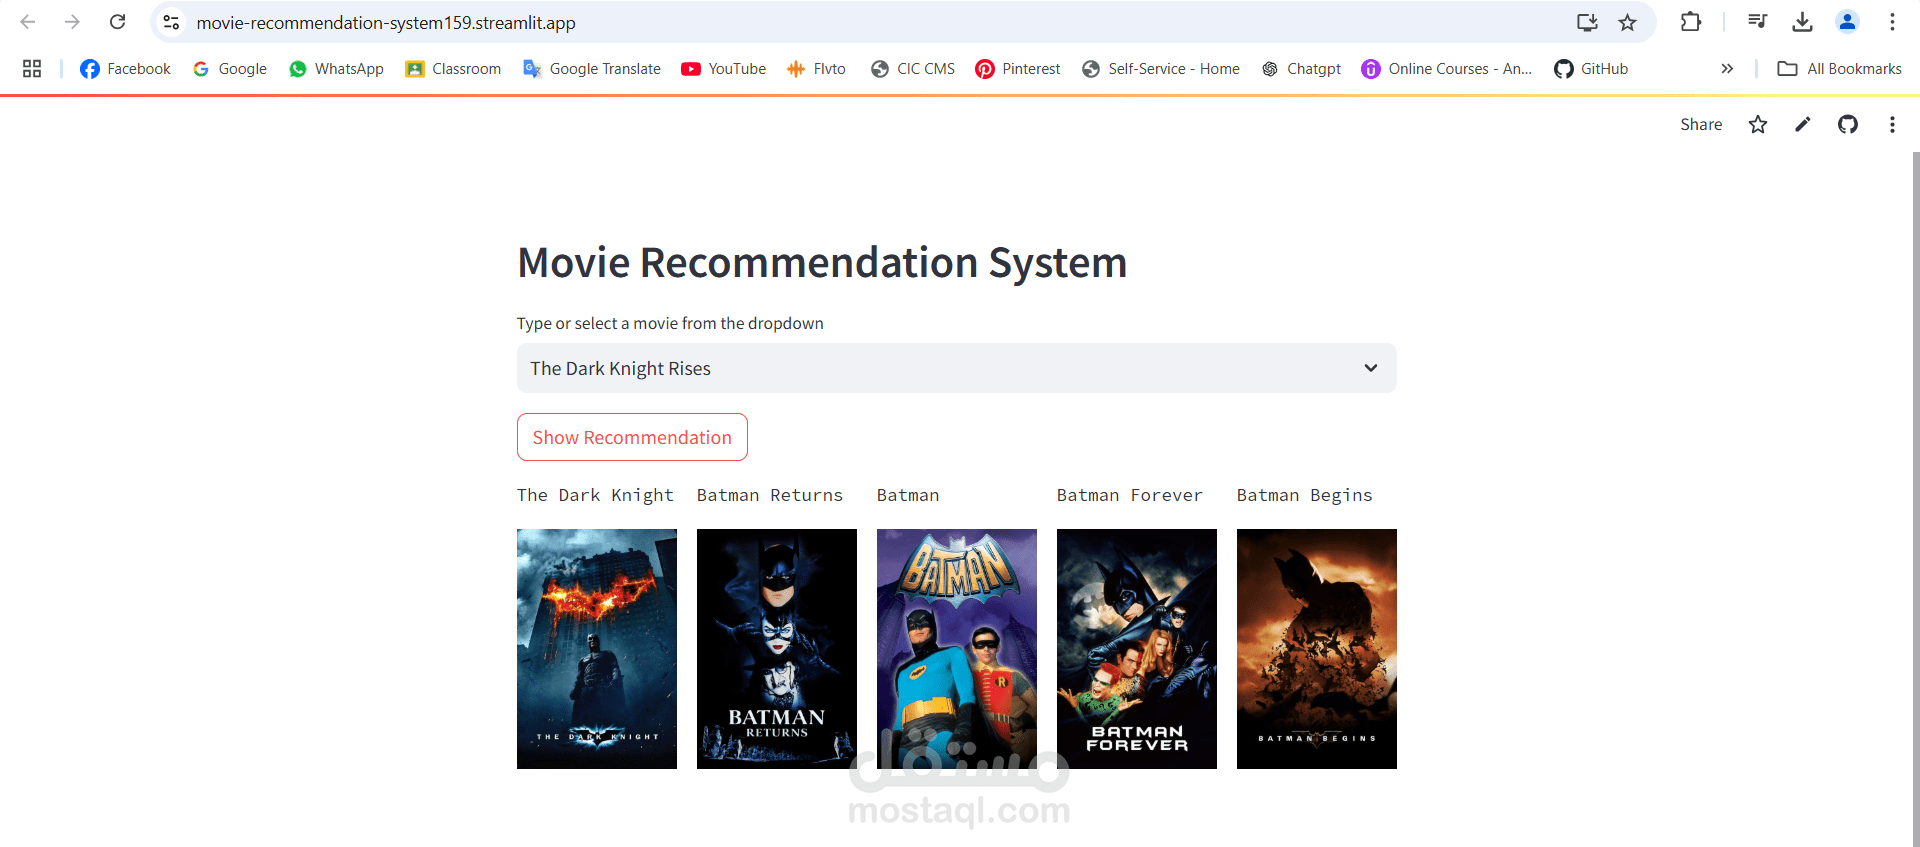Click the Streamlit Share button

click(1701, 124)
